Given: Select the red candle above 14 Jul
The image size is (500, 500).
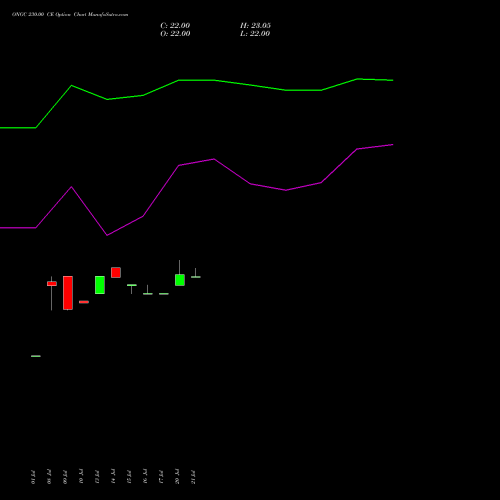Looking at the screenshot, I should pos(116,272).
